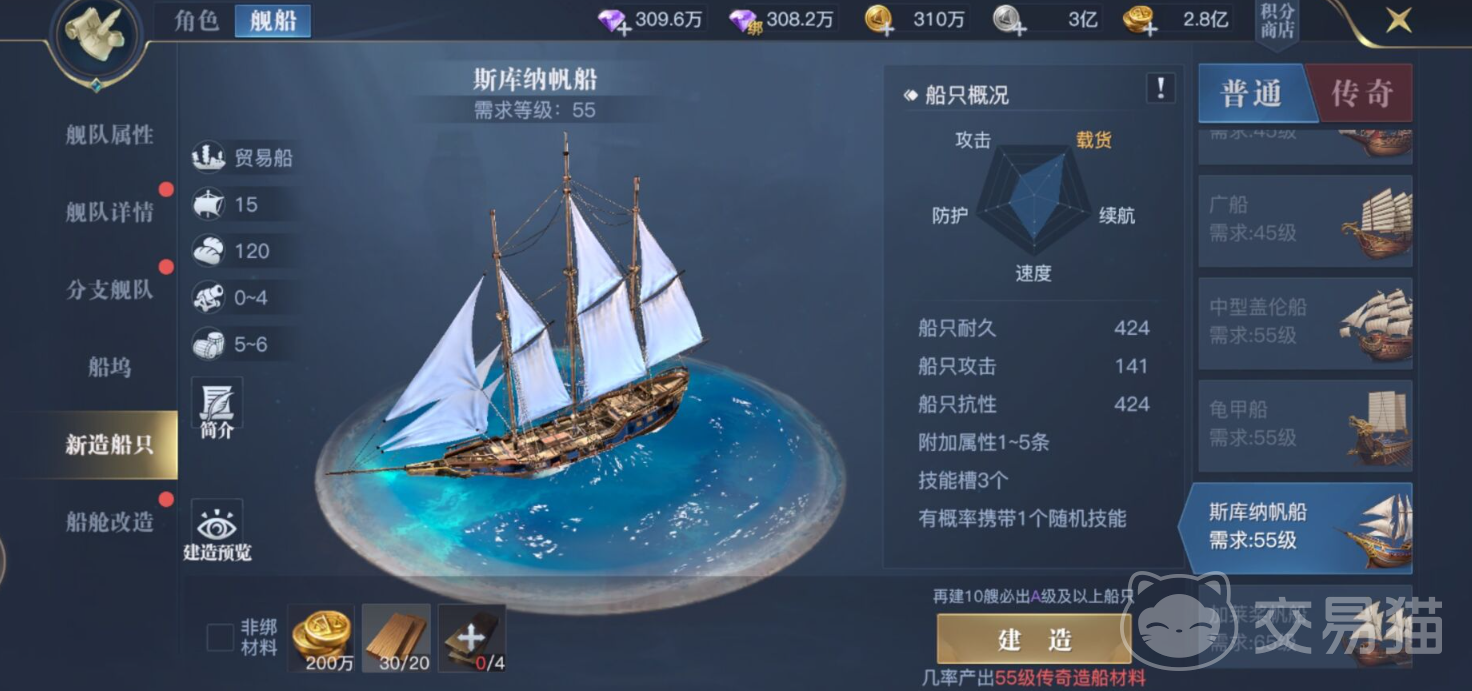Close the ship panel with the X

click(1399, 20)
